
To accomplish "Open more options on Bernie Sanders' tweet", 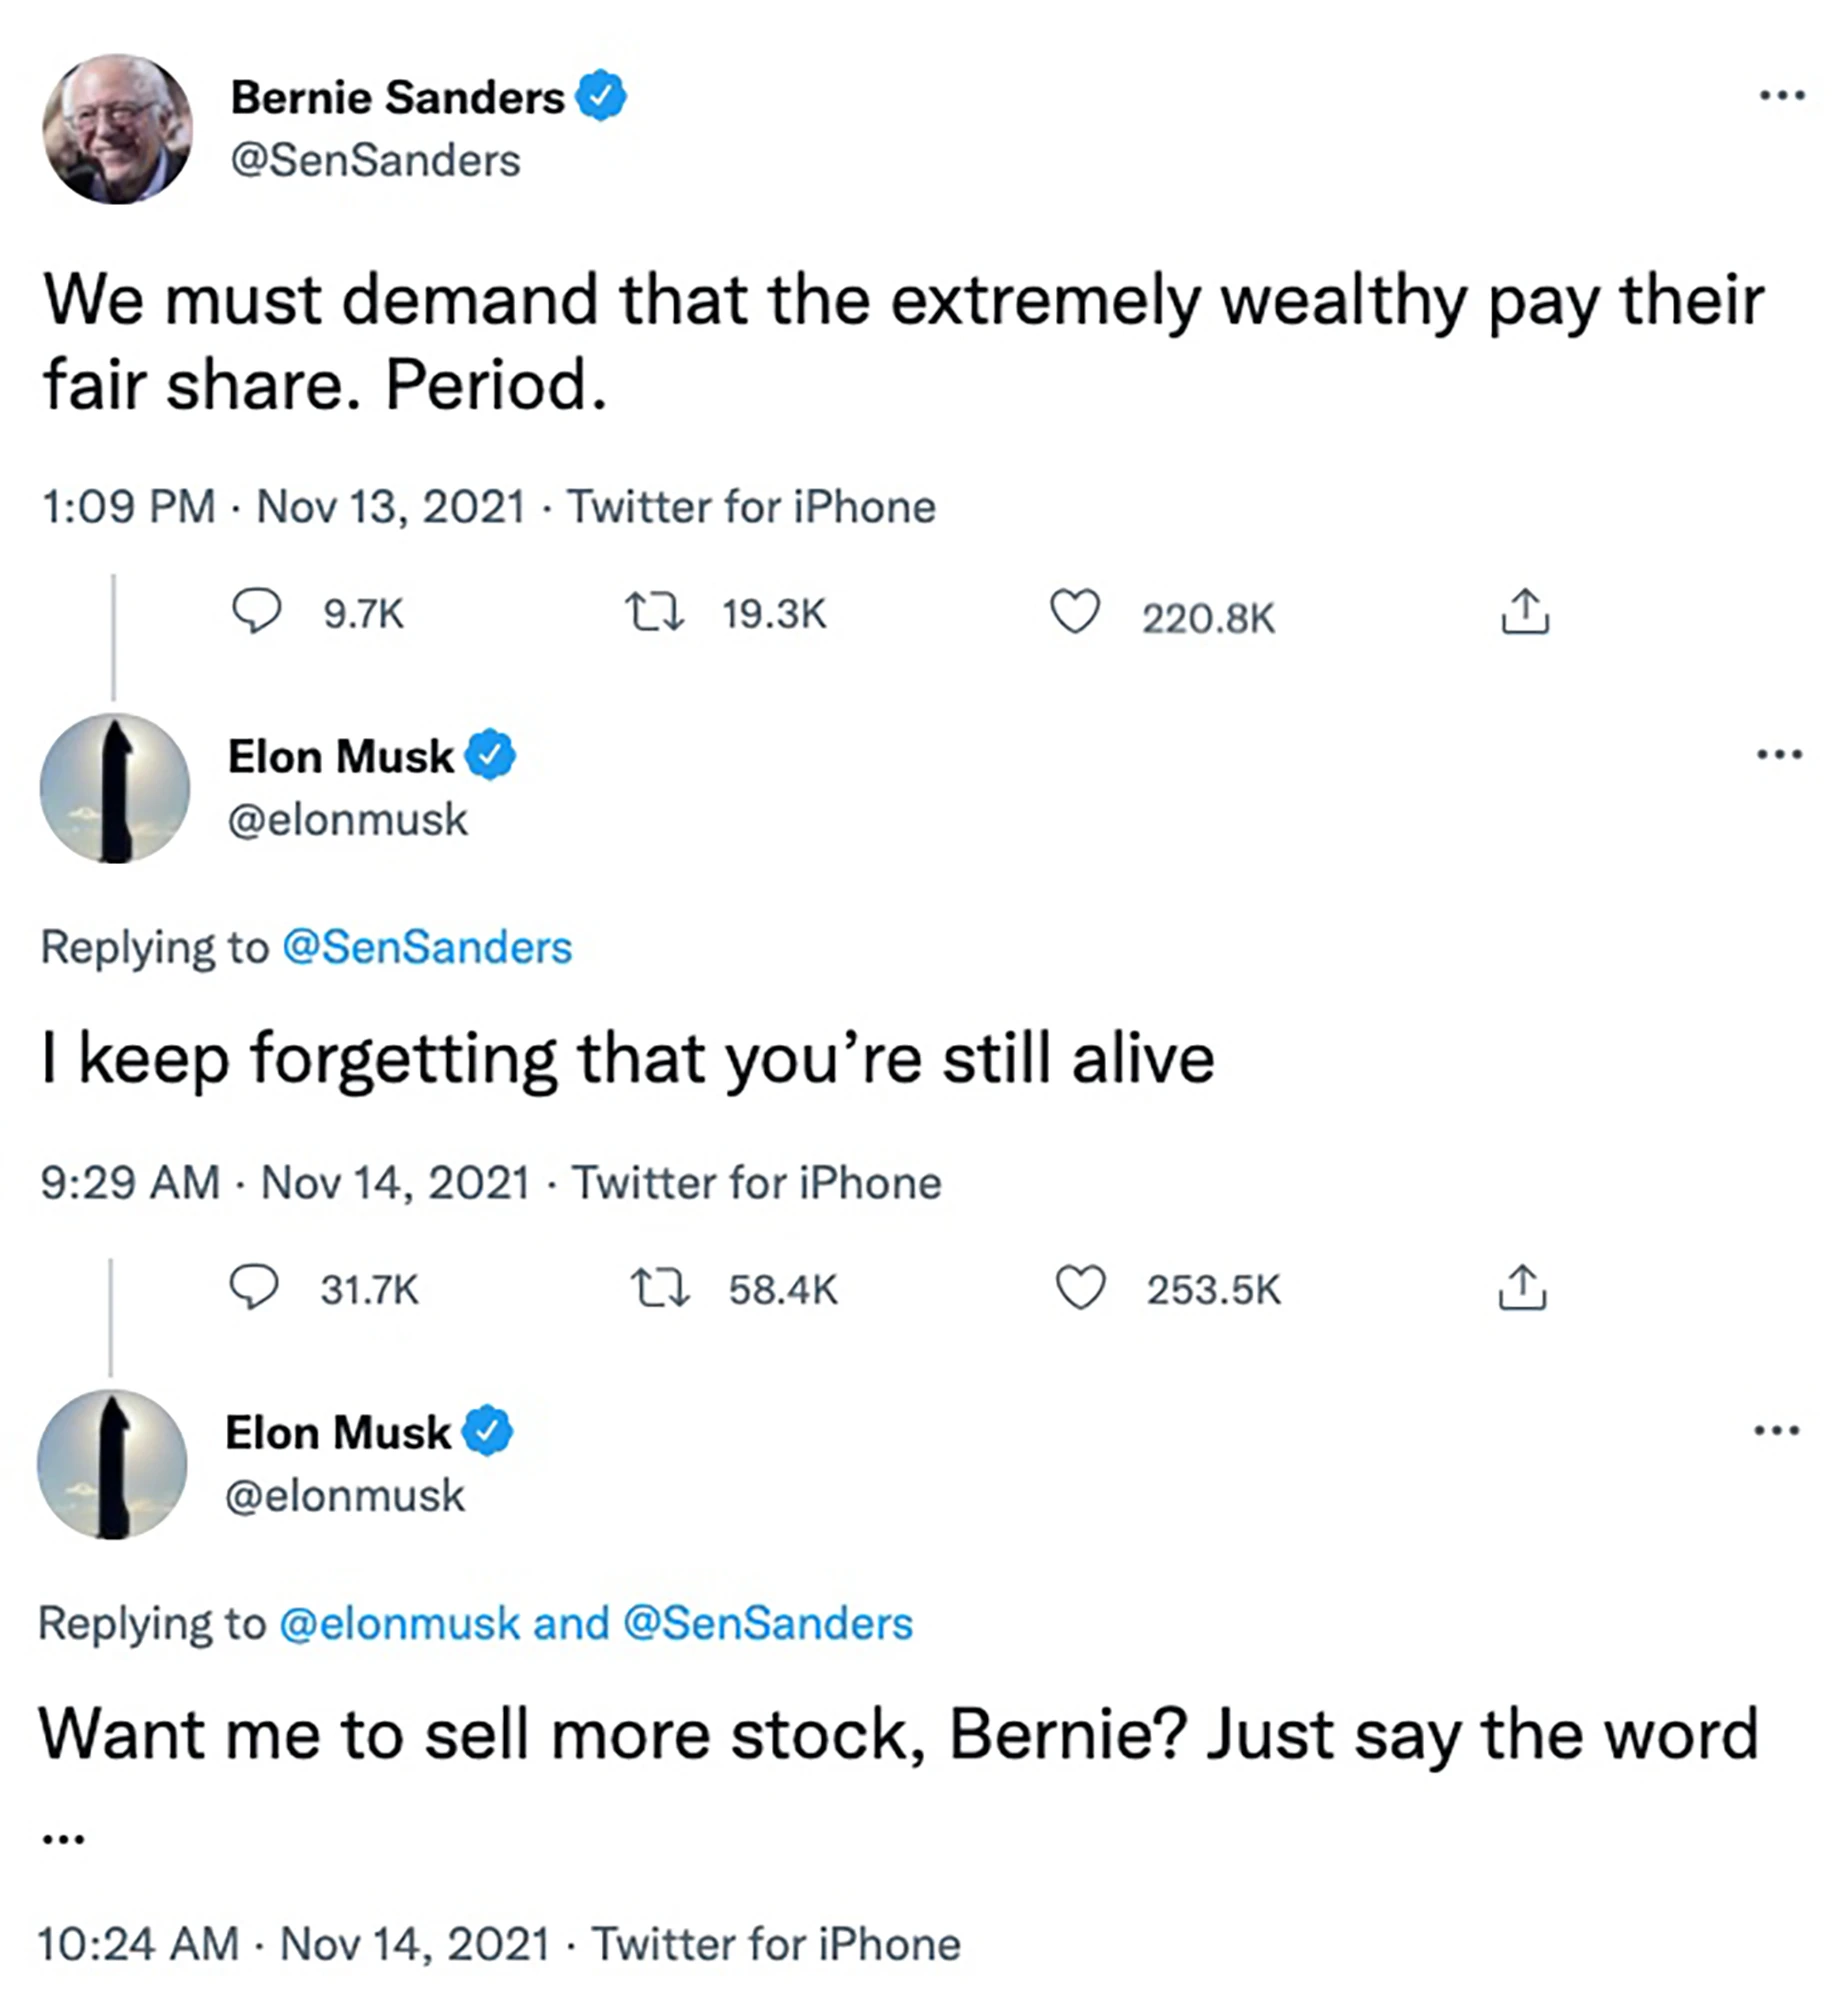I will [x=1782, y=96].
